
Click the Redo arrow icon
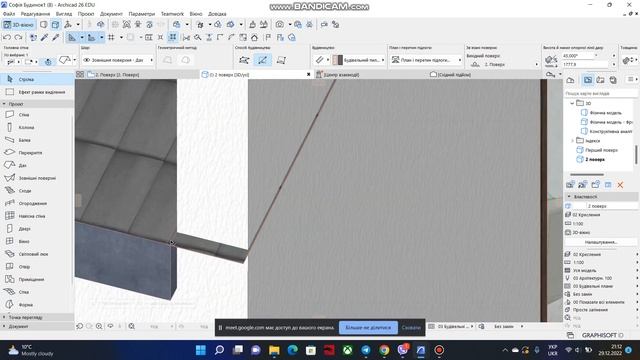18,38
